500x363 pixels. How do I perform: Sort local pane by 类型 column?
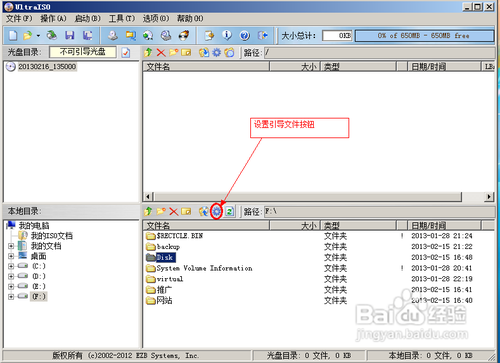coord(358,226)
